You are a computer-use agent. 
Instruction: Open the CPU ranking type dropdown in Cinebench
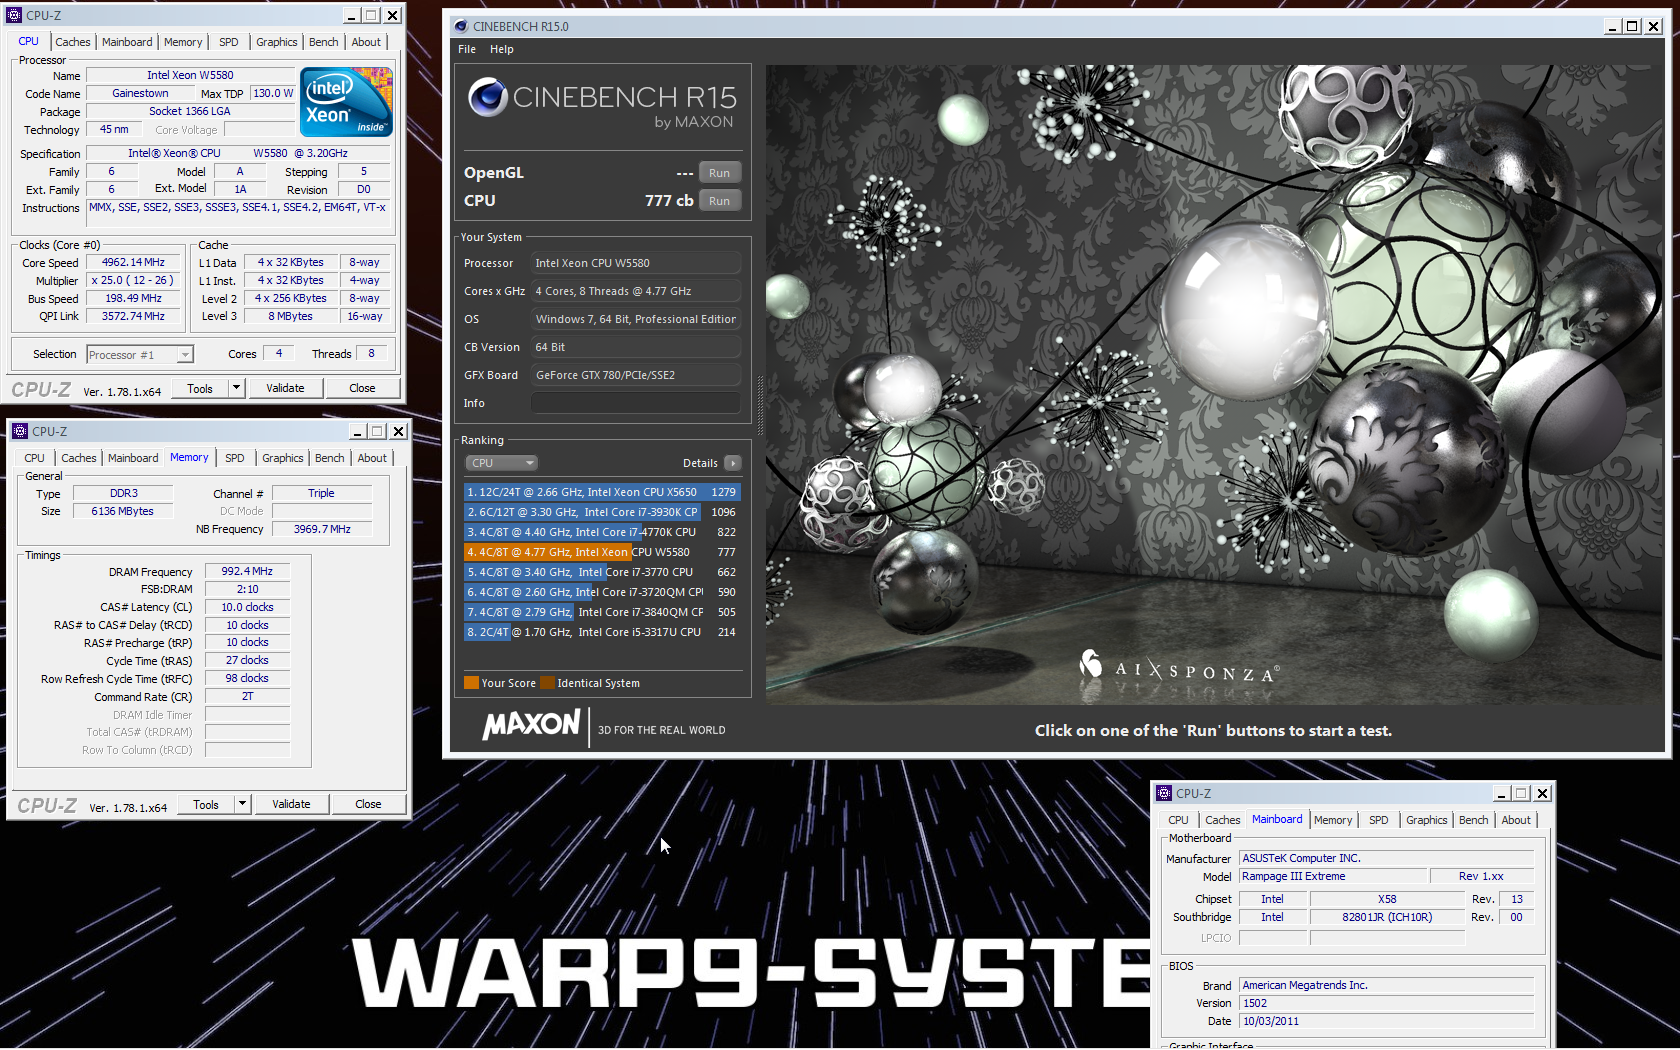point(502,463)
